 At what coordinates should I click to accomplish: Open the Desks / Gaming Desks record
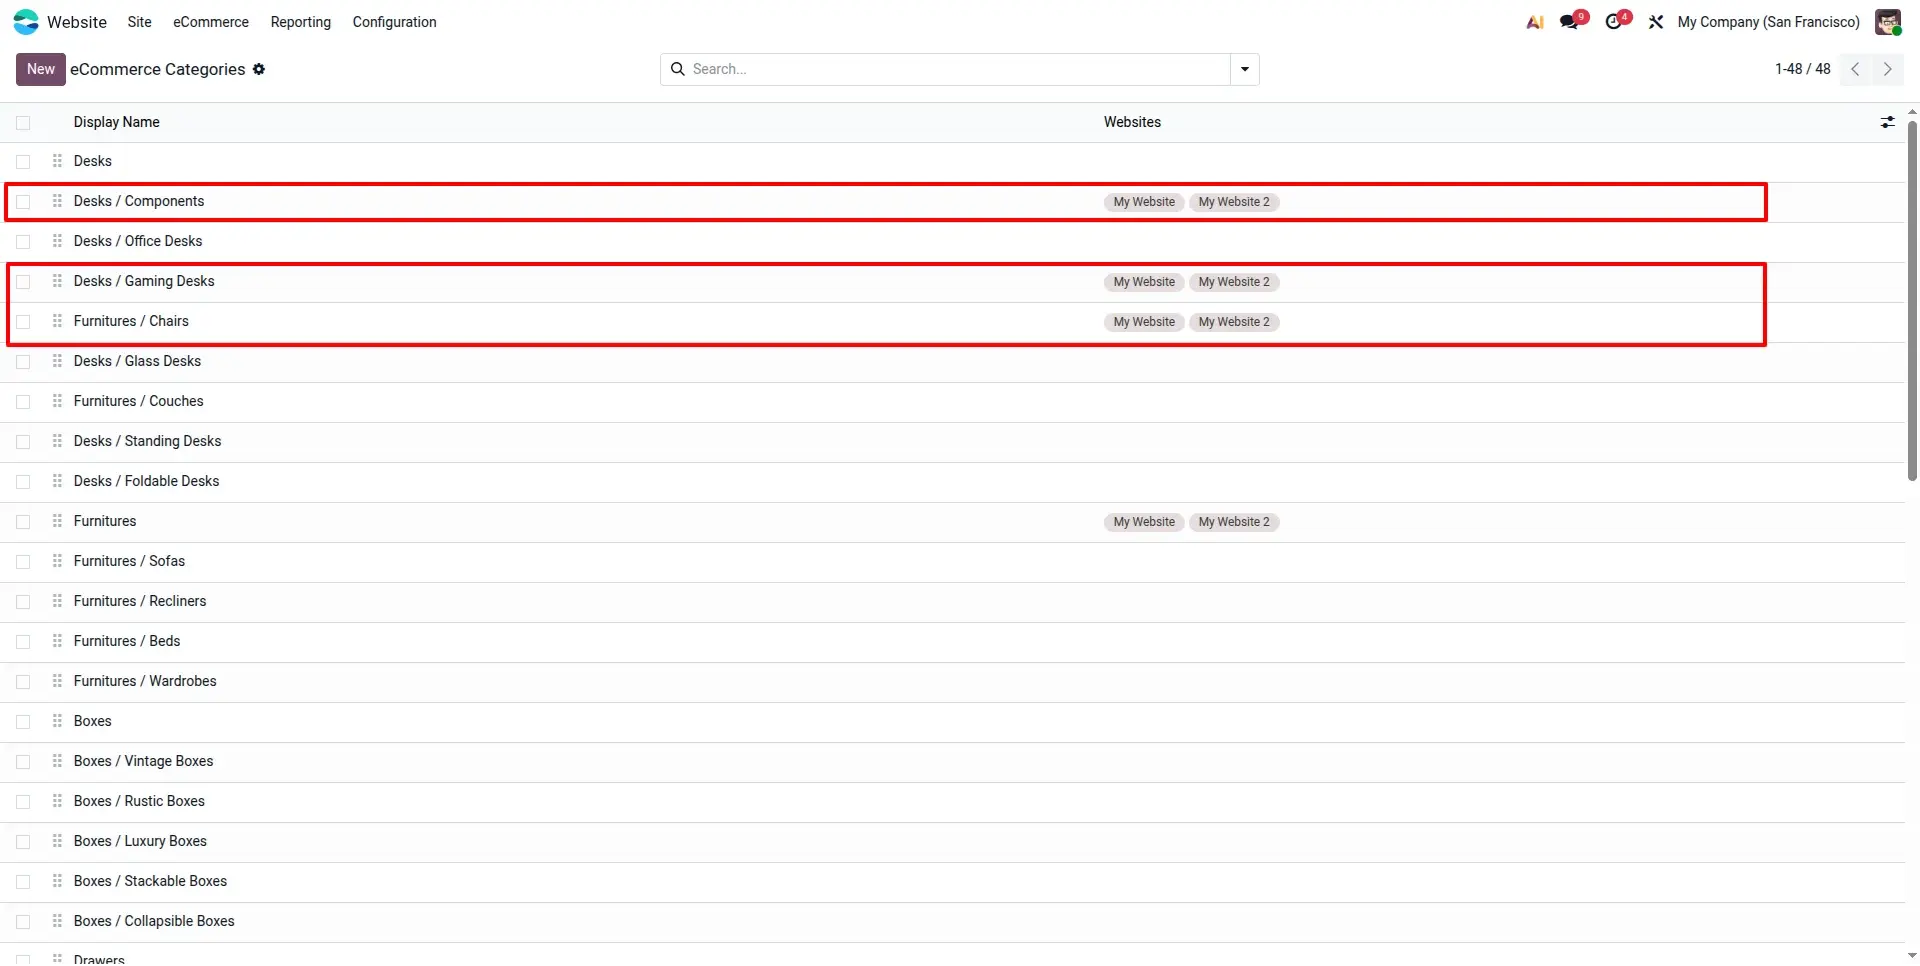pyautogui.click(x=144, y=281)
